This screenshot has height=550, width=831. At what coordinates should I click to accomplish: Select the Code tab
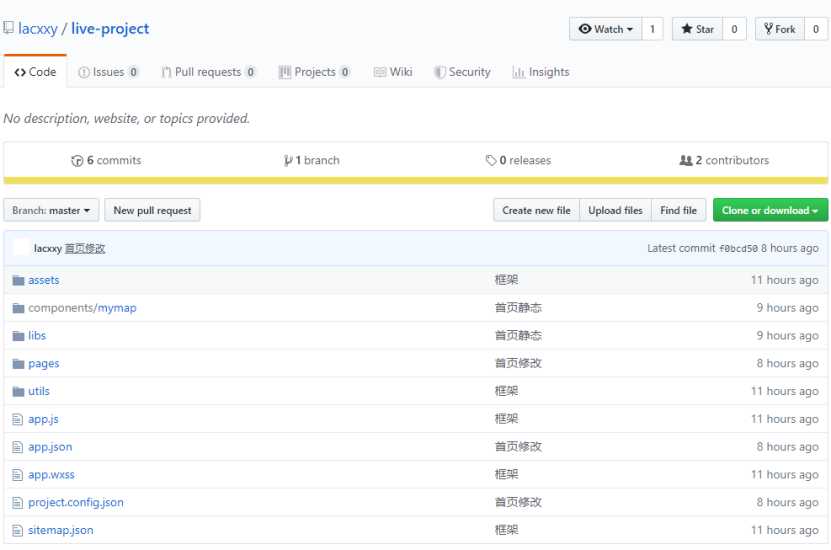tap(36, 72)
